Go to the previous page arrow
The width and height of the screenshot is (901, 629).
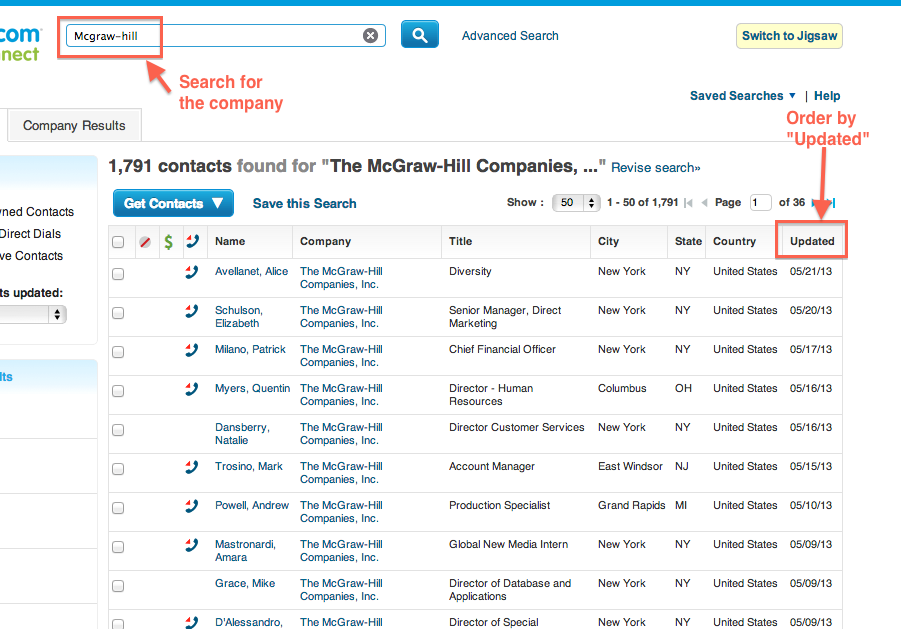(x=704, y=203)
